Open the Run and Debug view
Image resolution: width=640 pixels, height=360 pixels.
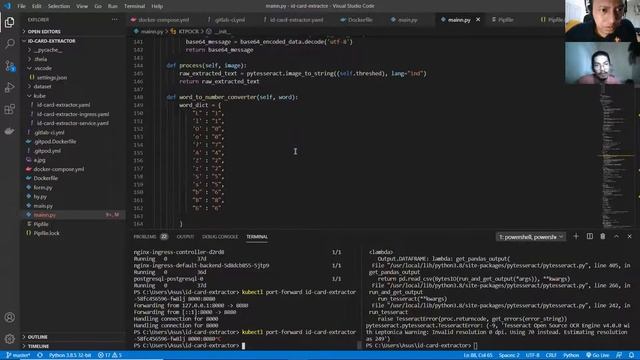9,87
